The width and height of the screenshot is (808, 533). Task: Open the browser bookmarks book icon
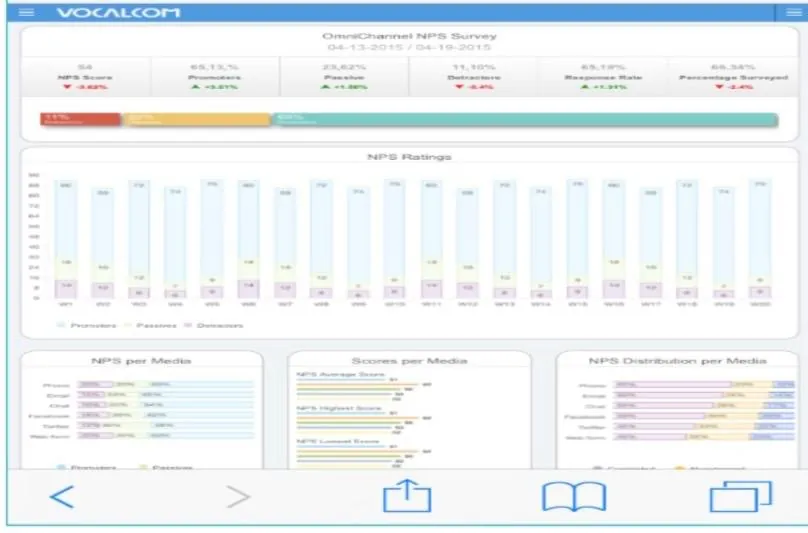pyautogui.click(x=574, y=497)
